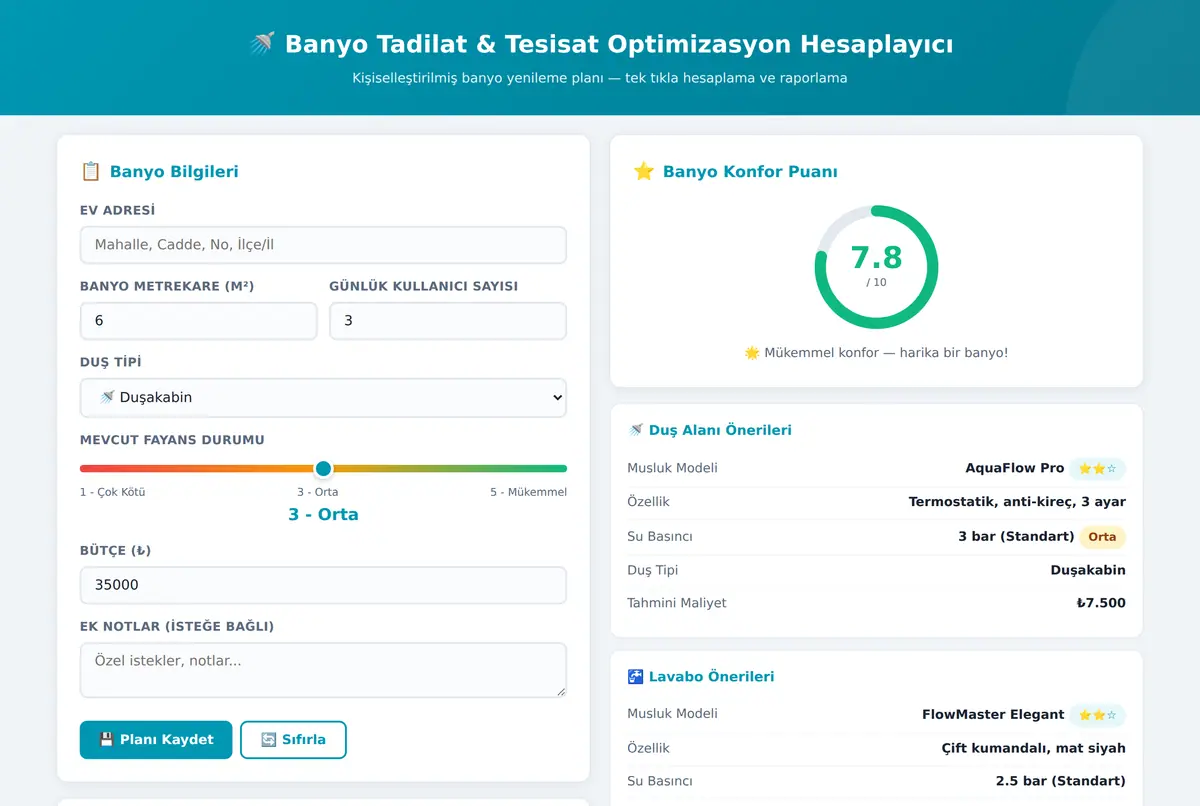Click the 'Mükemmel konfor' message text
Screen dimensions: 1200x806
pos(886,353)
